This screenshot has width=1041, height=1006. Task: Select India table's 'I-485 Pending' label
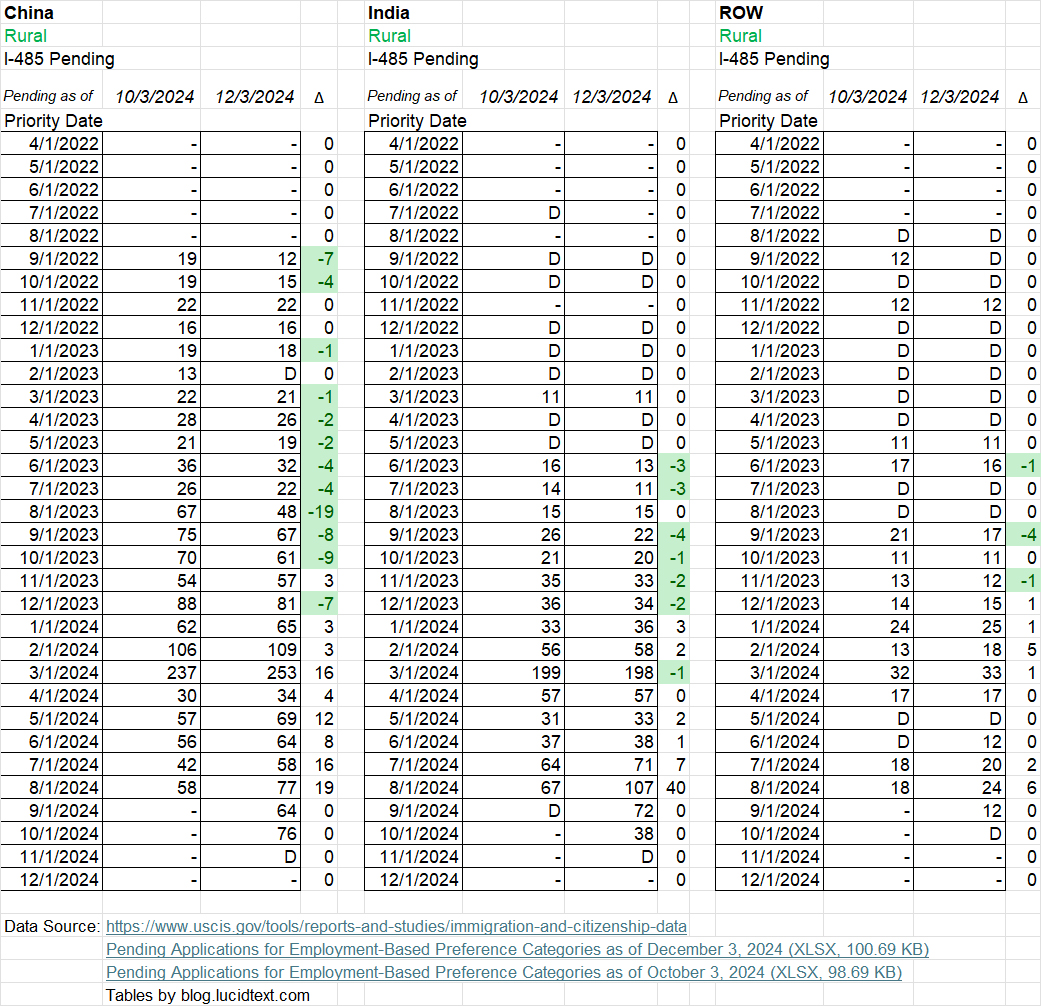pos(423,59)
